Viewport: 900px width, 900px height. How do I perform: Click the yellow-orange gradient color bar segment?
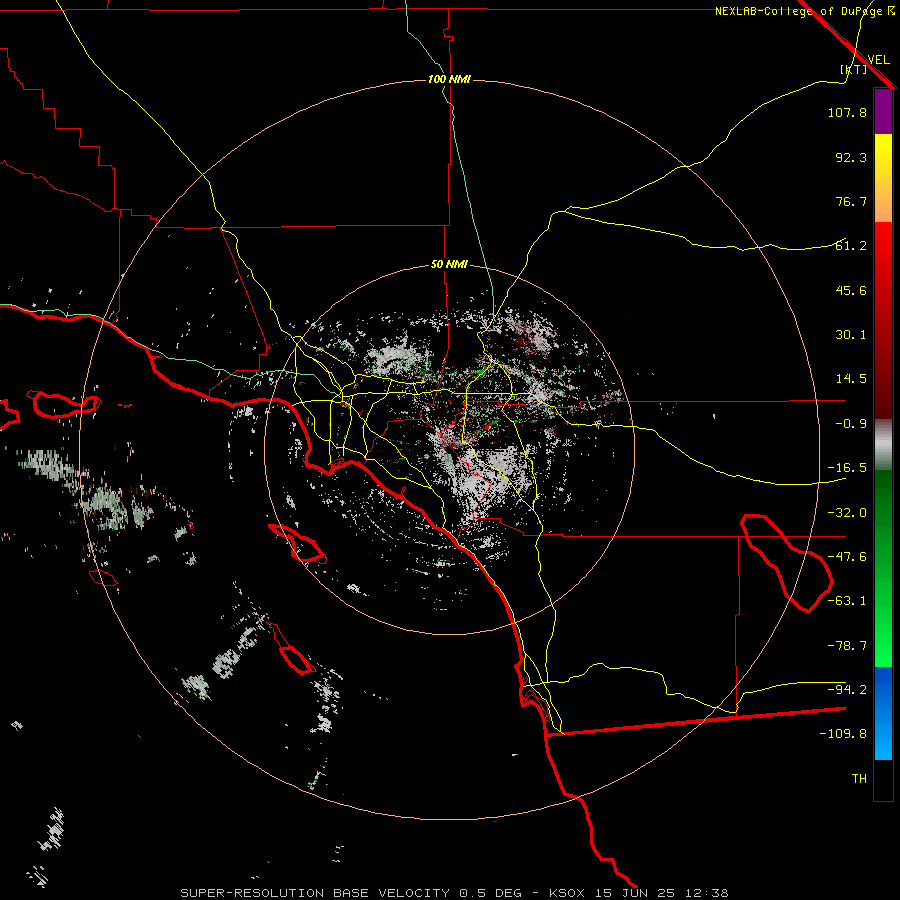click(x=883, y=178)
